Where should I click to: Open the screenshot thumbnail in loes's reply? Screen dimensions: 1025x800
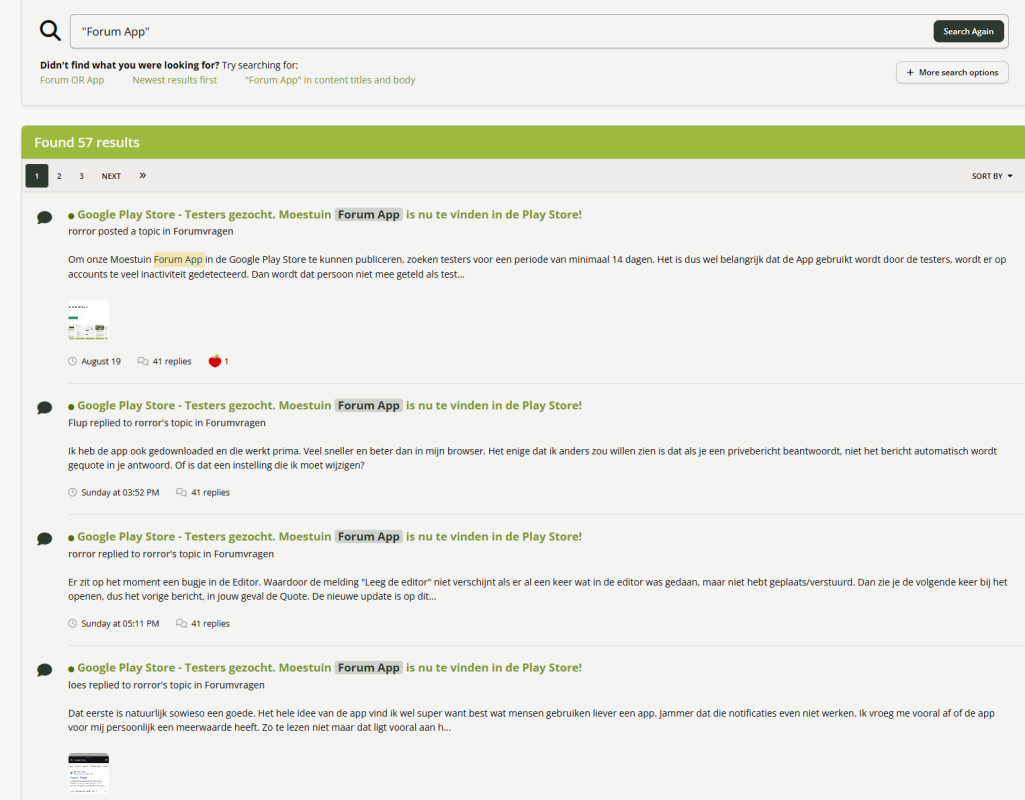(x=88, y=774)
